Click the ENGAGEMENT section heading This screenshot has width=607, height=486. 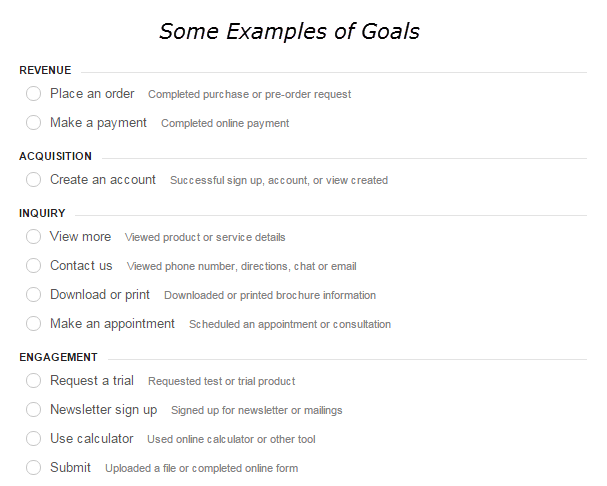point(58,357)
